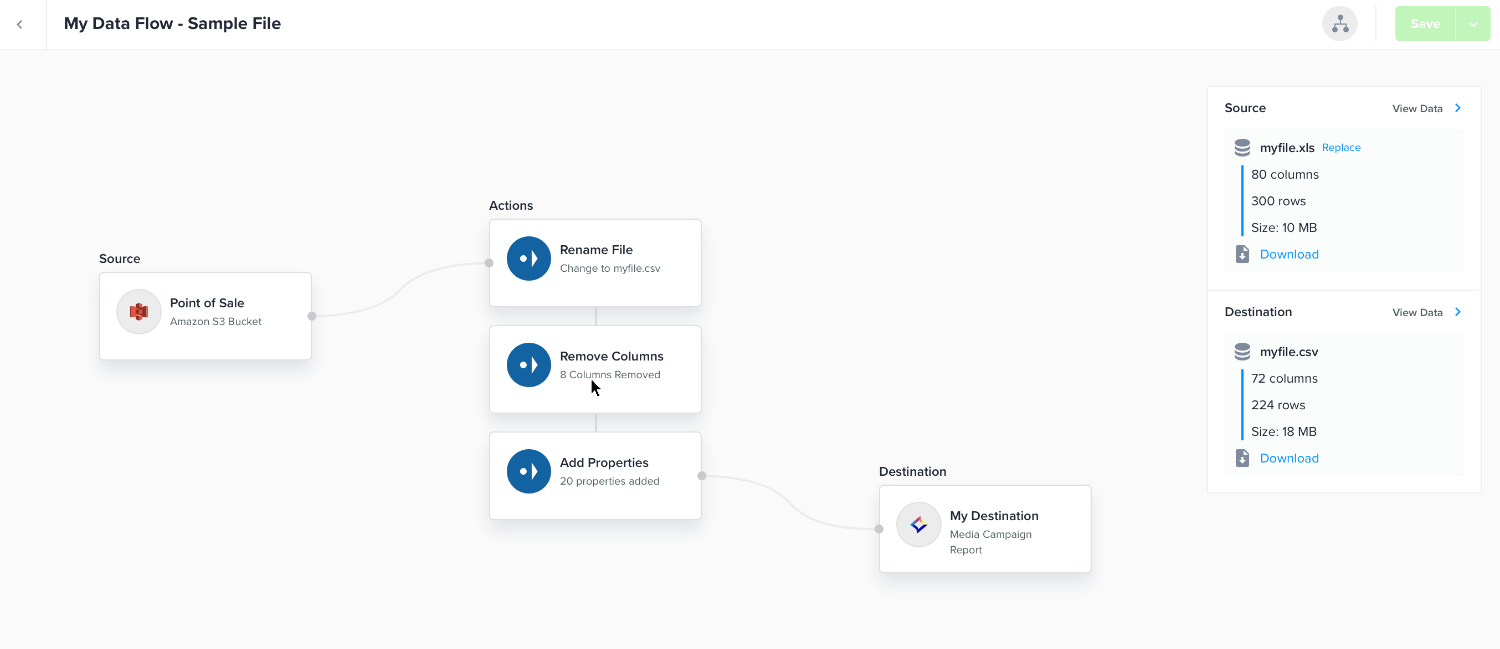Screen dimensions: 1500x649
Task: Click the Amazon S3 Bucket source icon
Action: coord(139,312)
